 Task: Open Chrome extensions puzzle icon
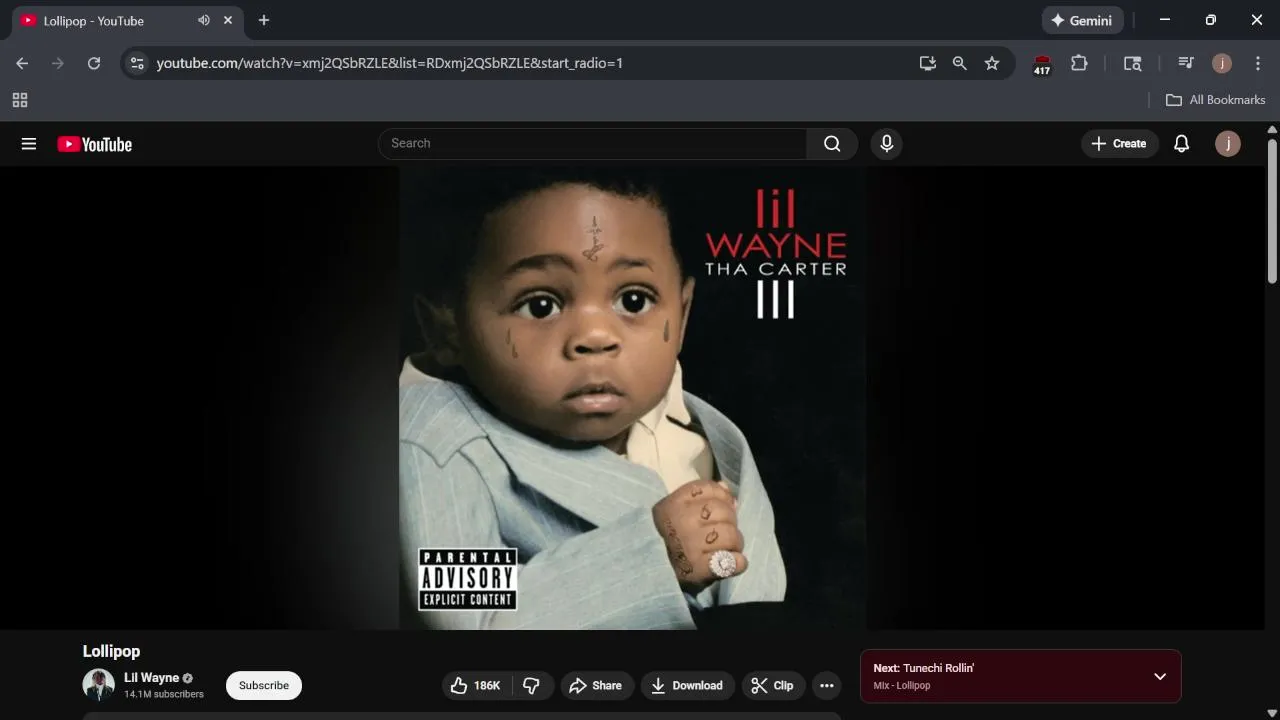point(1079,63)
